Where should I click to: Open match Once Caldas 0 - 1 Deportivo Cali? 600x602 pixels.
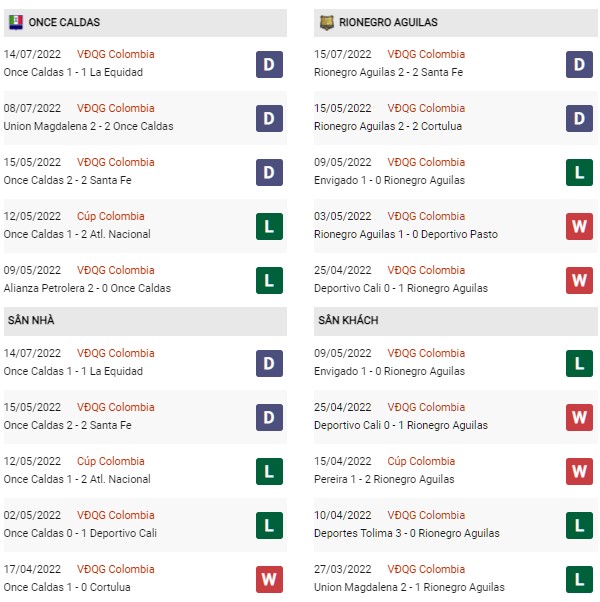(x=80, y=533)
